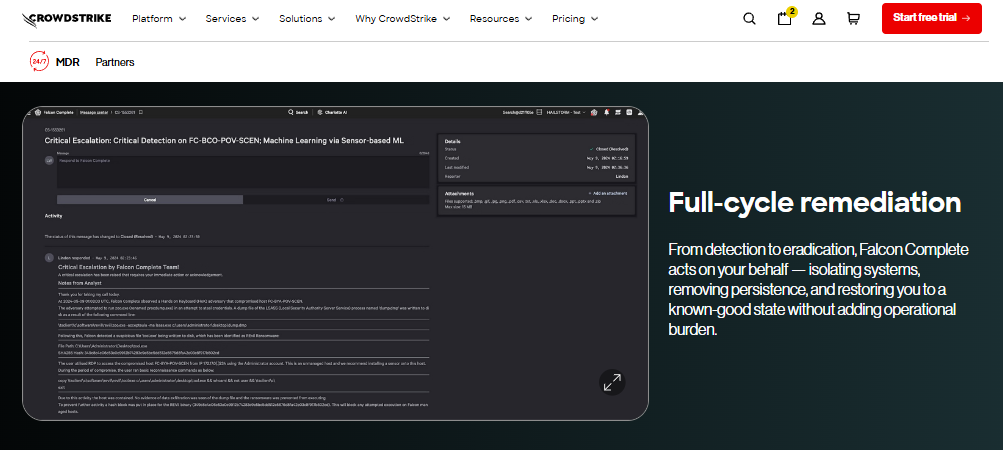Click the Notes from Analyst heading in the screenshot

(79, 282)
